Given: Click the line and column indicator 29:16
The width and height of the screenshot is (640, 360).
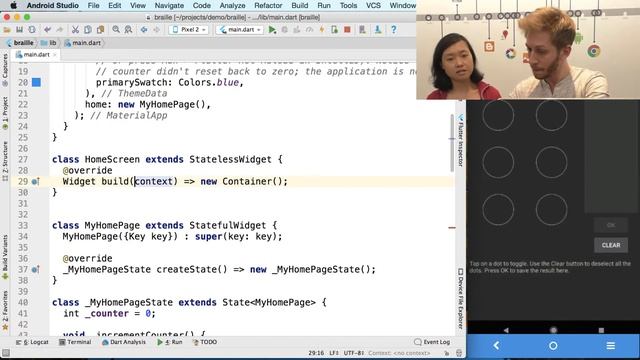Looking at the screenshot, I should click(x=316, y=353).
